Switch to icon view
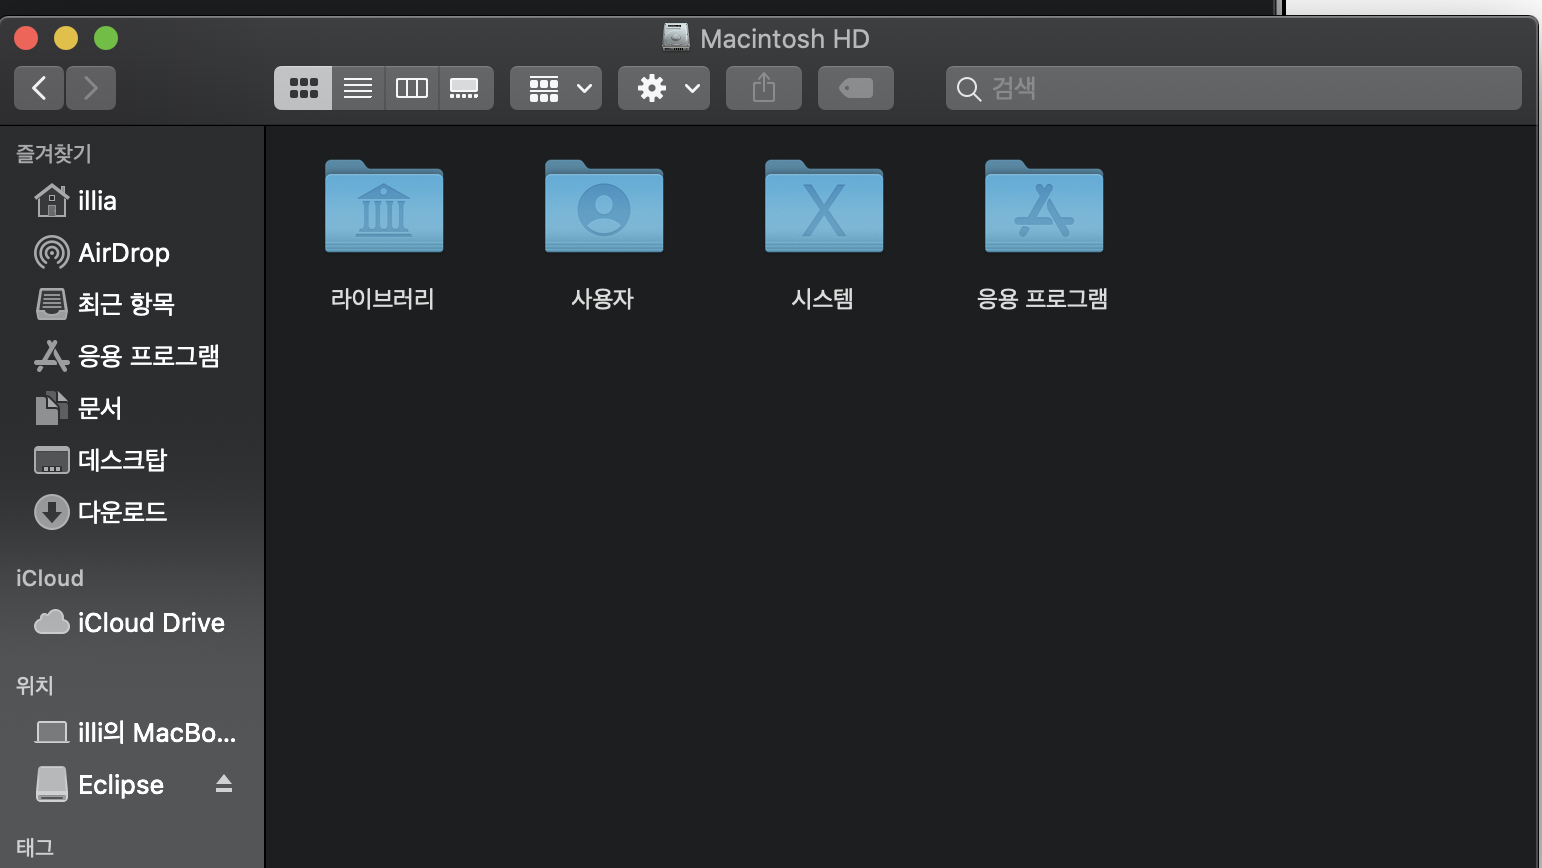 click(x=303, y=88)
